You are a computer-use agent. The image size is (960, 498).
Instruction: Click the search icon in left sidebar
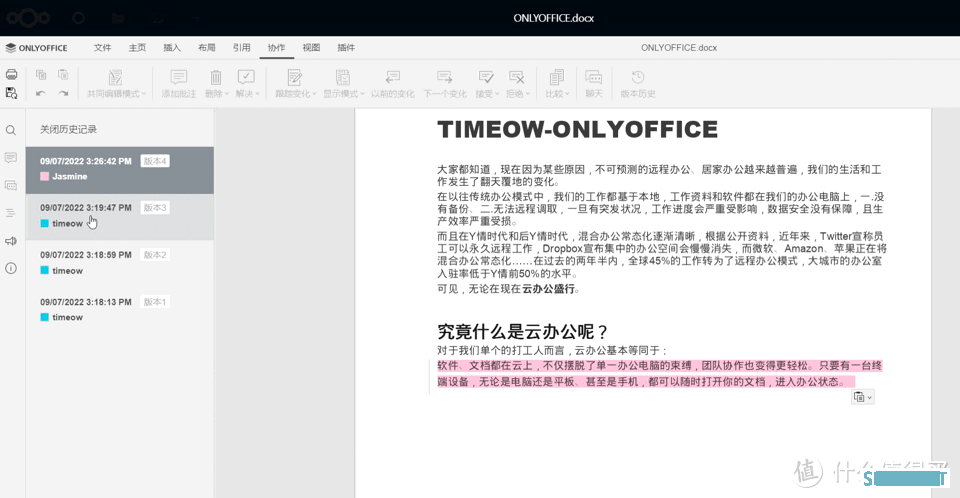tap(11, 131)
